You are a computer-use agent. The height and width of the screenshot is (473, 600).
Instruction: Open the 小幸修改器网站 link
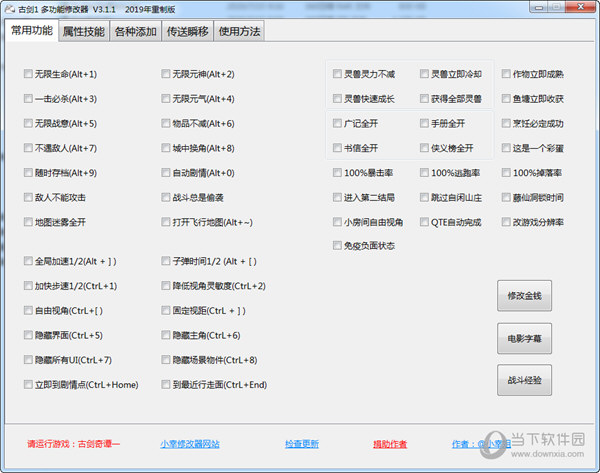[189, 444]
